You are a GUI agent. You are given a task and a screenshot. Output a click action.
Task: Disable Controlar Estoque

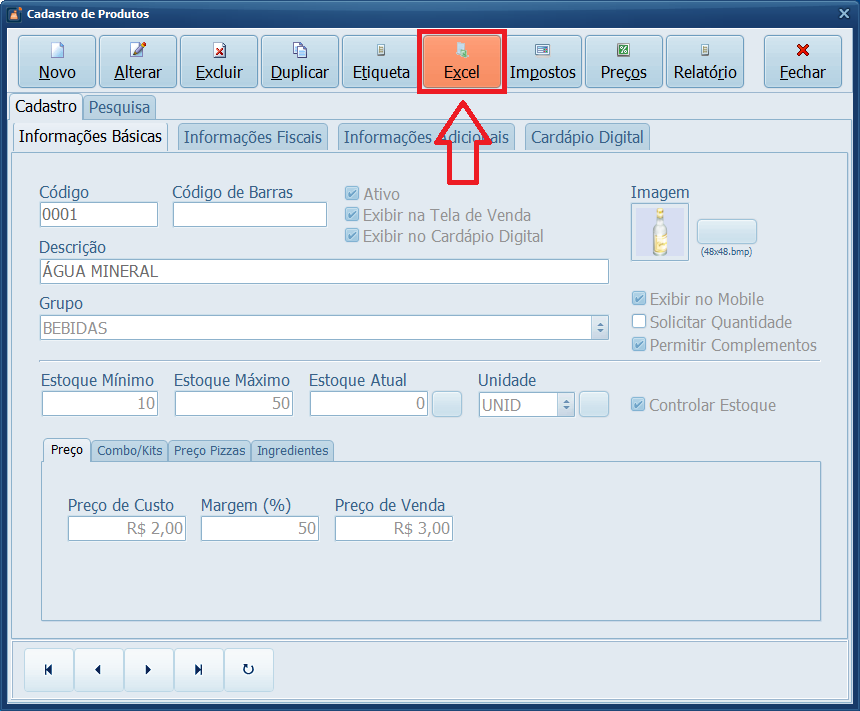(x=638, y=405)
